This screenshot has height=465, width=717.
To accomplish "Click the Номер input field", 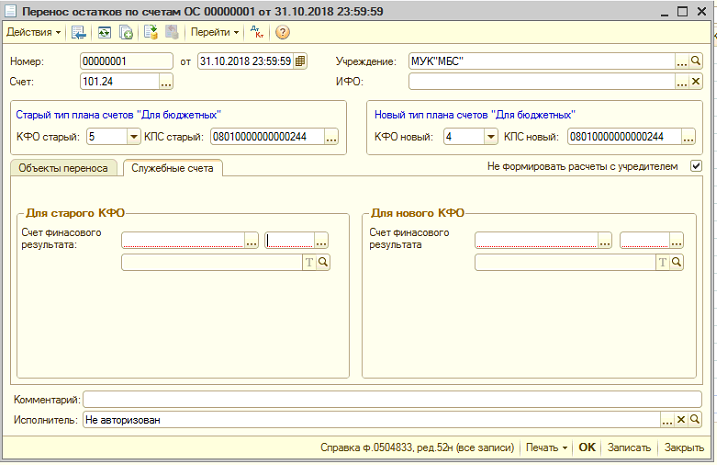I will (127, 61).
